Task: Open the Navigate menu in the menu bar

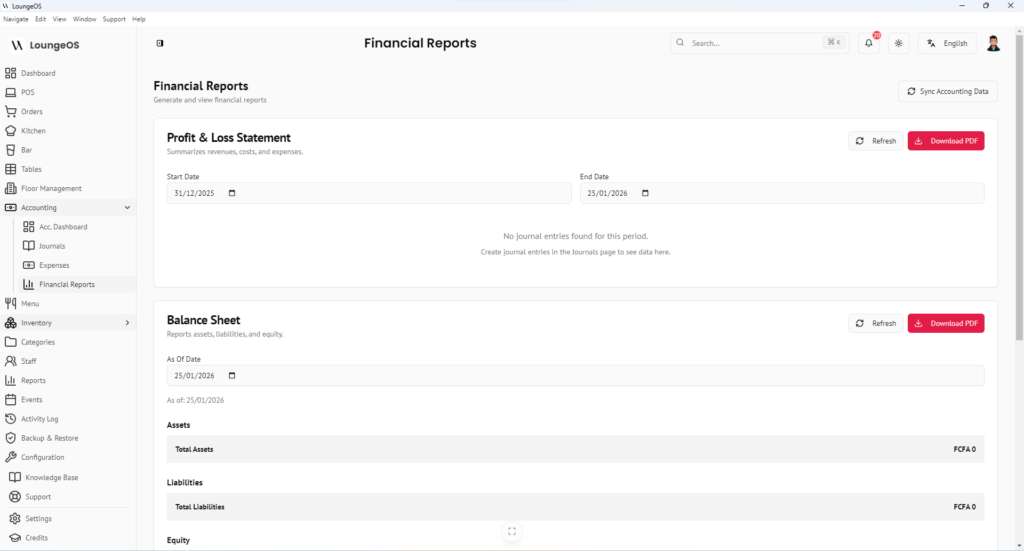Action: point(16,19)
